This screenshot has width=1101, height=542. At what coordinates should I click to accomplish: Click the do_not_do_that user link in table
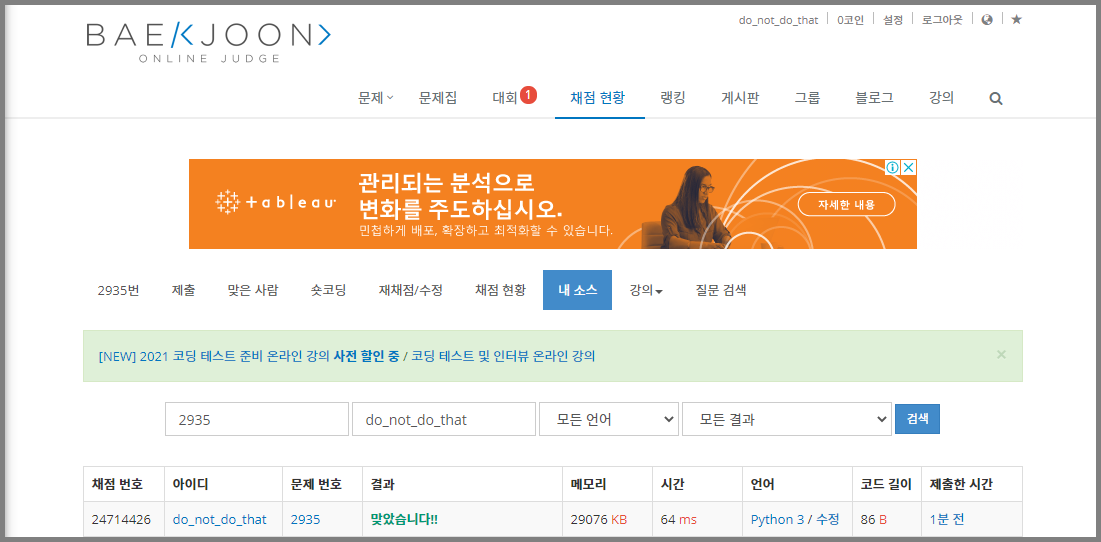(x=220, y=520)
